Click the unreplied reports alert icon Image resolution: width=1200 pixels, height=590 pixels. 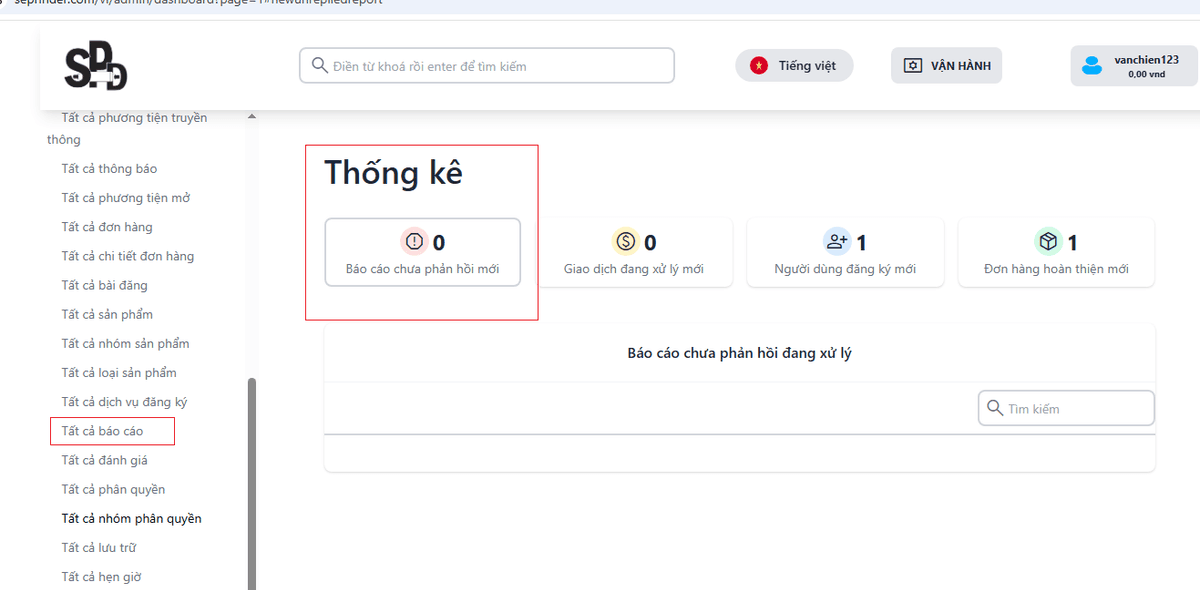[414, 242]
